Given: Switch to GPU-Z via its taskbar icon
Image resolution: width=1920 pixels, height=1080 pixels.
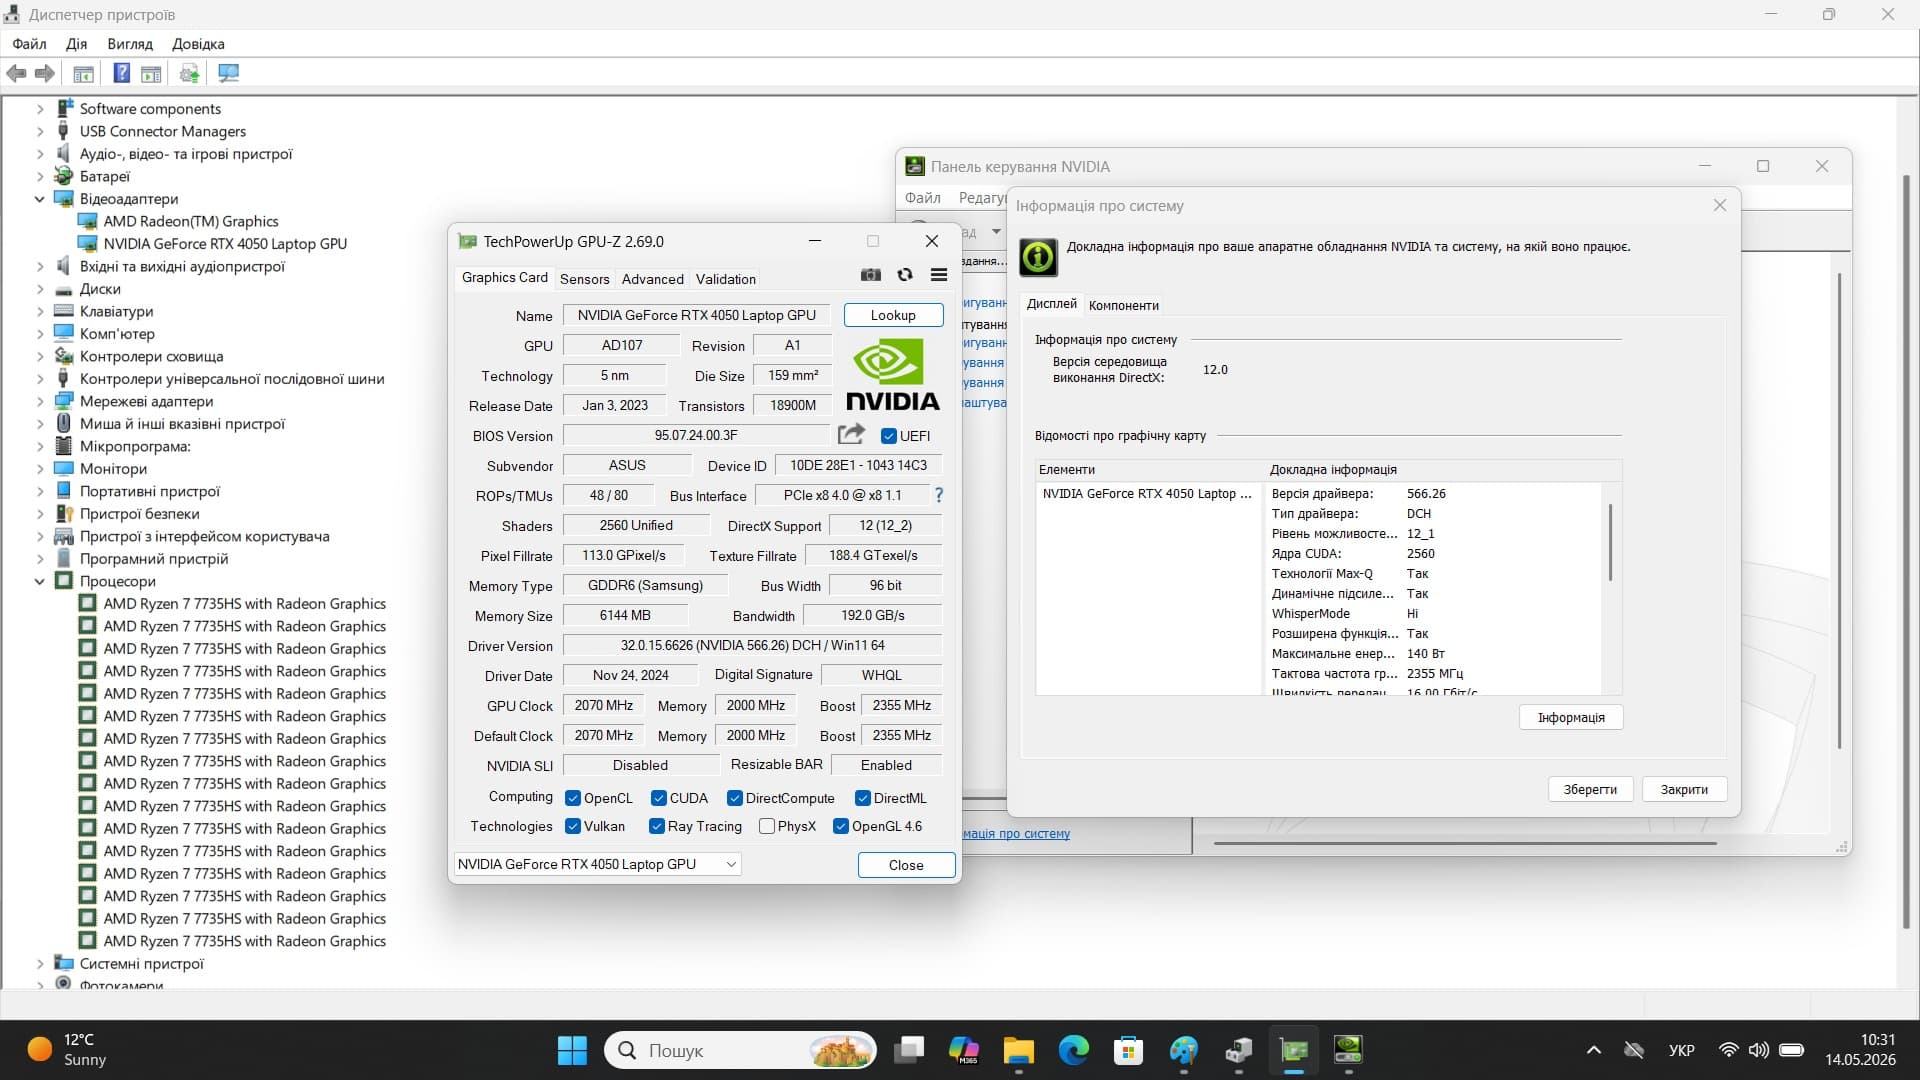Looking at the screenshot, I should click(x=1294, y=1050).
